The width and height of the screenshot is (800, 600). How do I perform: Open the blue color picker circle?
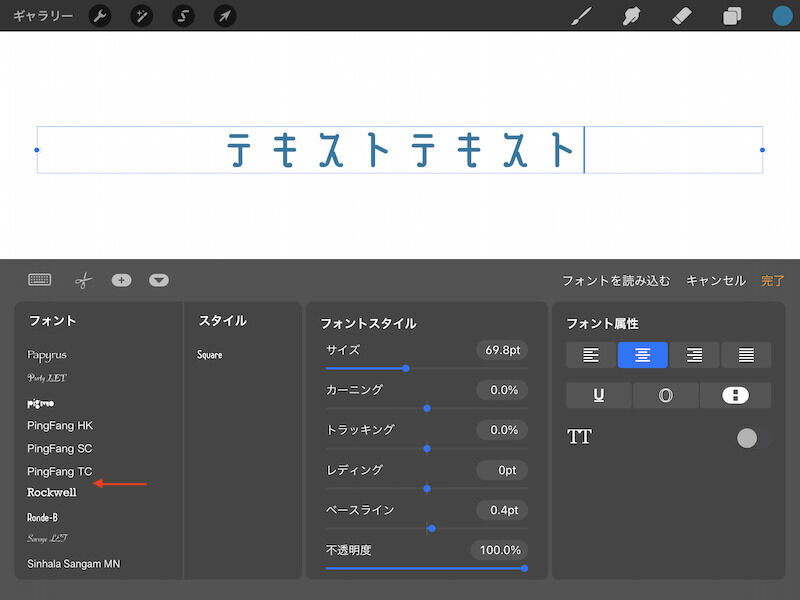tap(782, 16)
